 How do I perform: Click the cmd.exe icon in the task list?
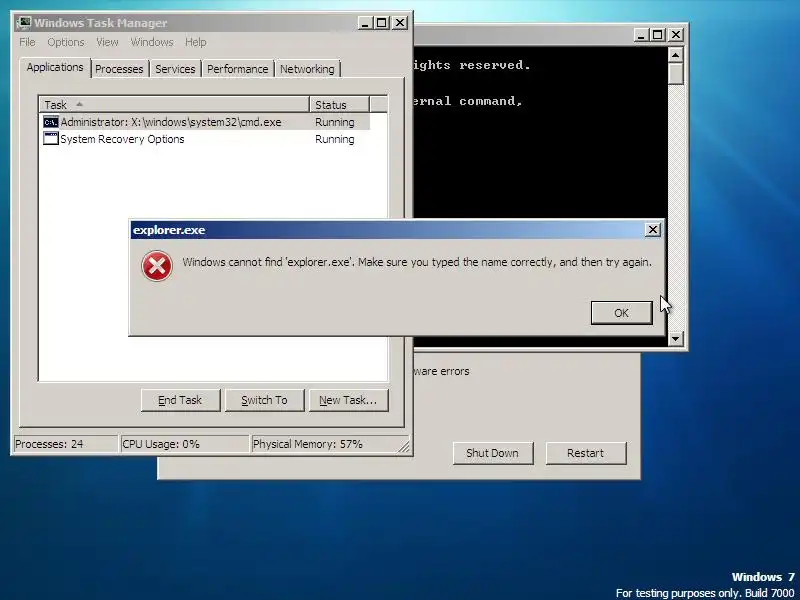(x=51, y=122)
